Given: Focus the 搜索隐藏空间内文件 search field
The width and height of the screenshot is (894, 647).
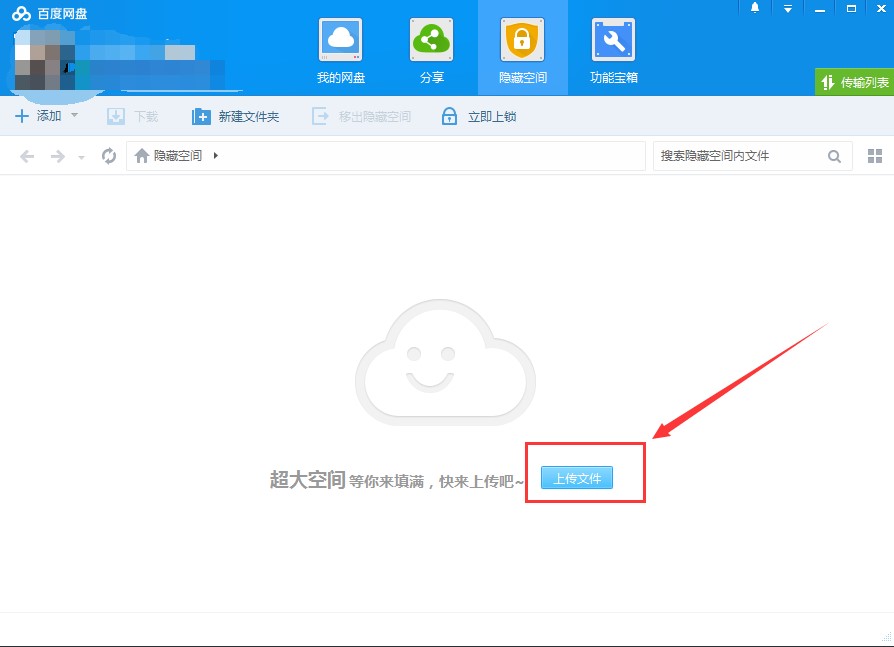Looking at the screenshot, I should coord(753,156).
